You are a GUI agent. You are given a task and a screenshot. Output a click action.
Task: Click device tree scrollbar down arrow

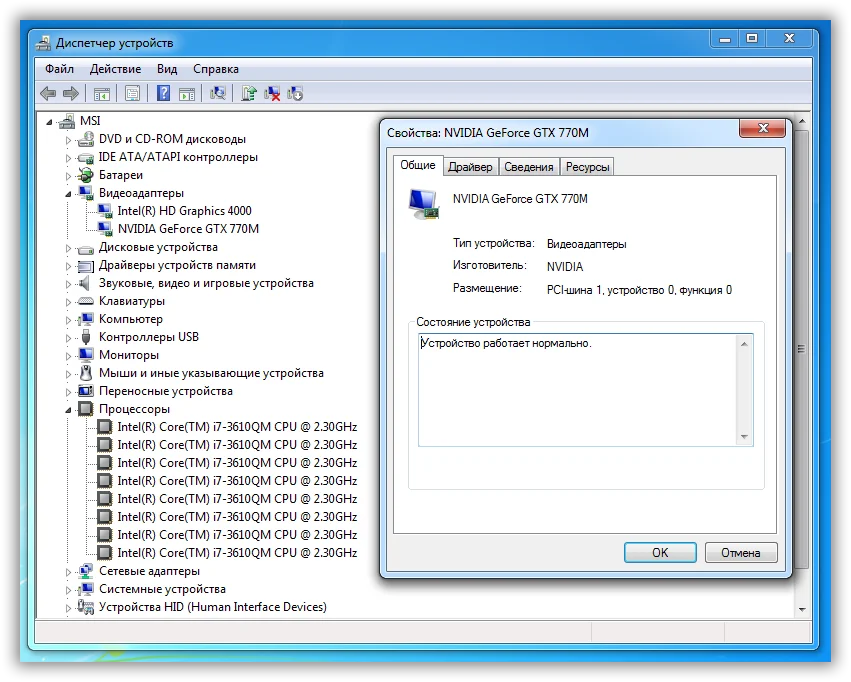pyautogui.click(x=802, y=610)
